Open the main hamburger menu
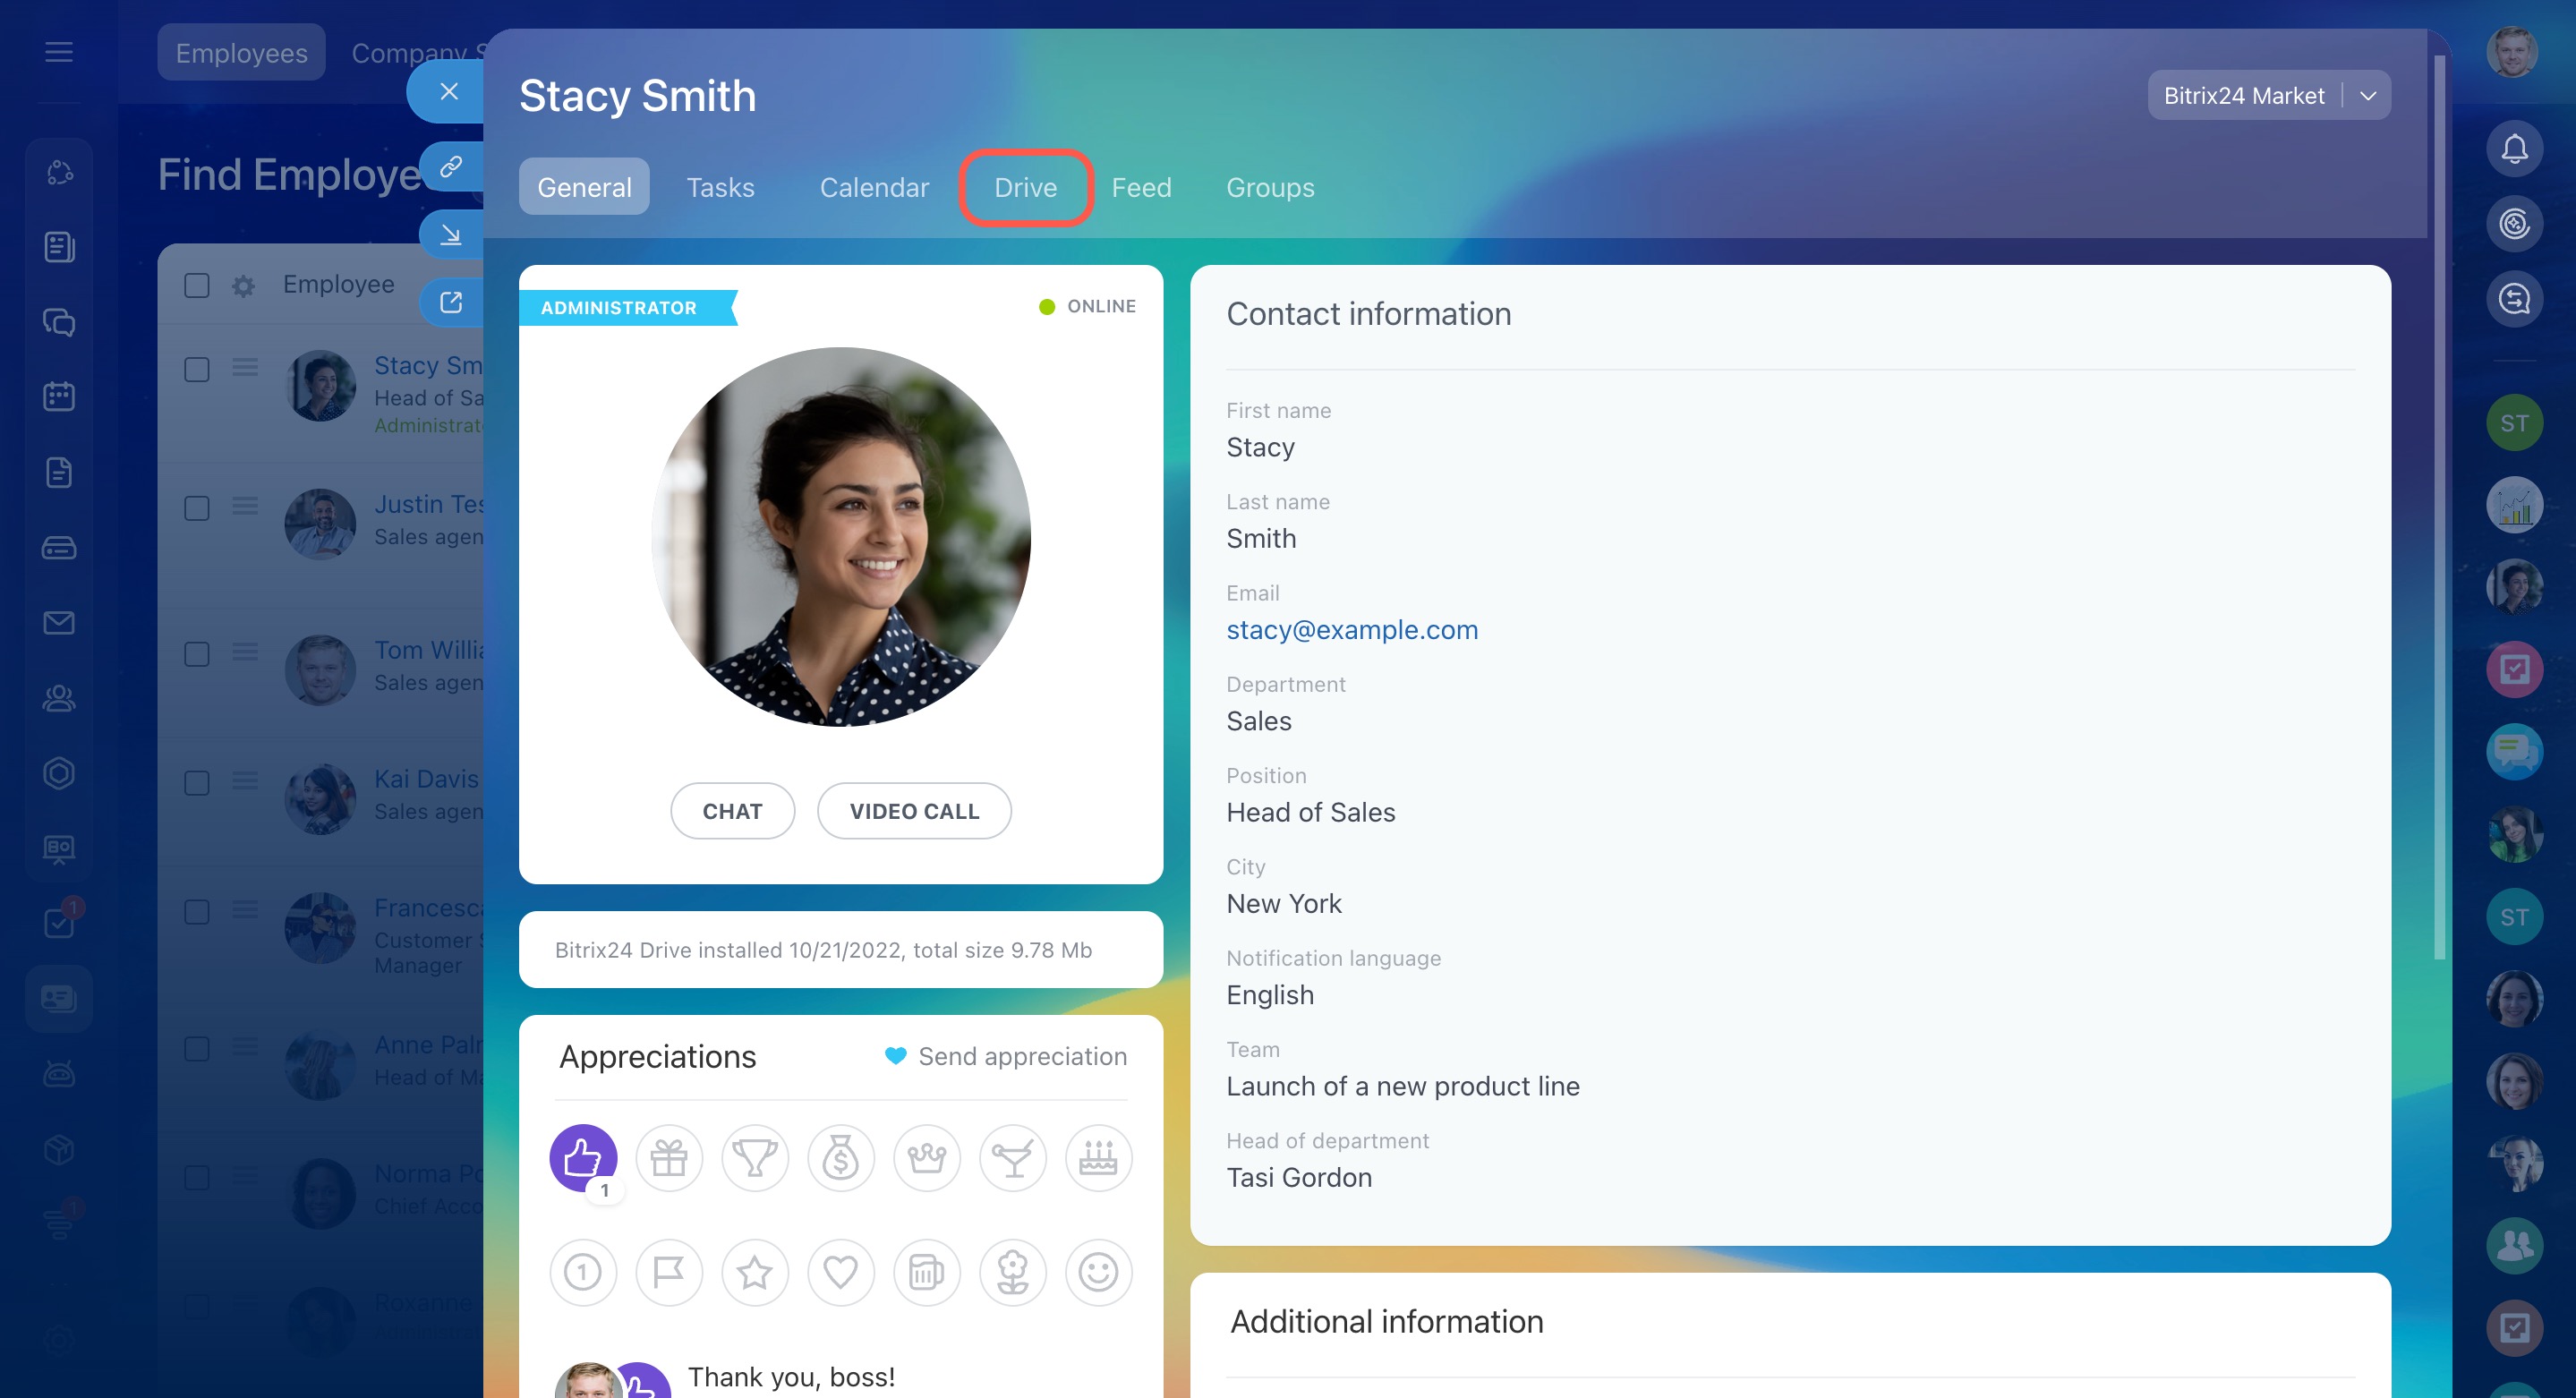The height and width of the screenshot is (1398, 2576). (x=59, y=52)
